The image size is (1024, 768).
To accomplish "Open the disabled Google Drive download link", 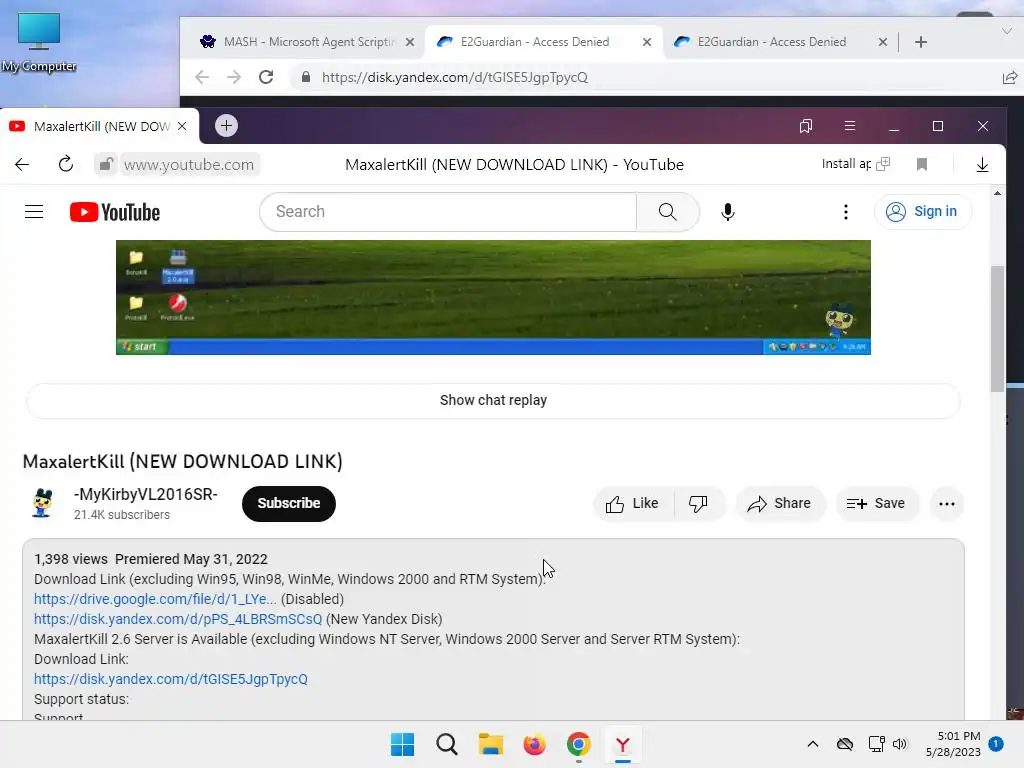I will pos(155,599).
